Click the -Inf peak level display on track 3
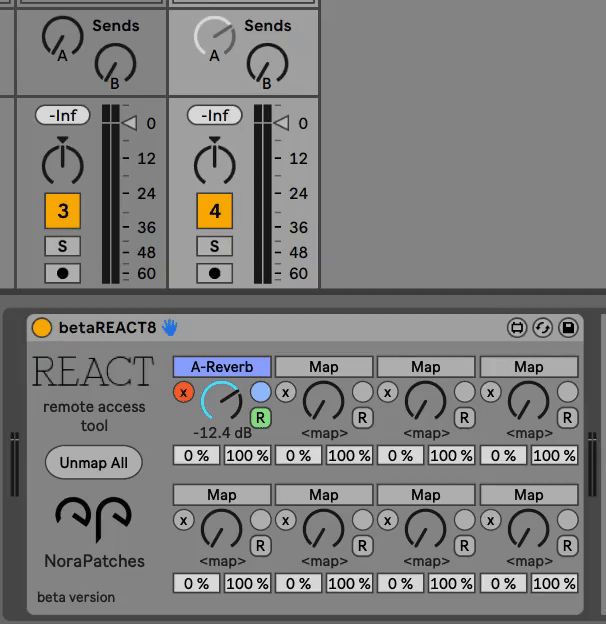 [x=62, y=116]
